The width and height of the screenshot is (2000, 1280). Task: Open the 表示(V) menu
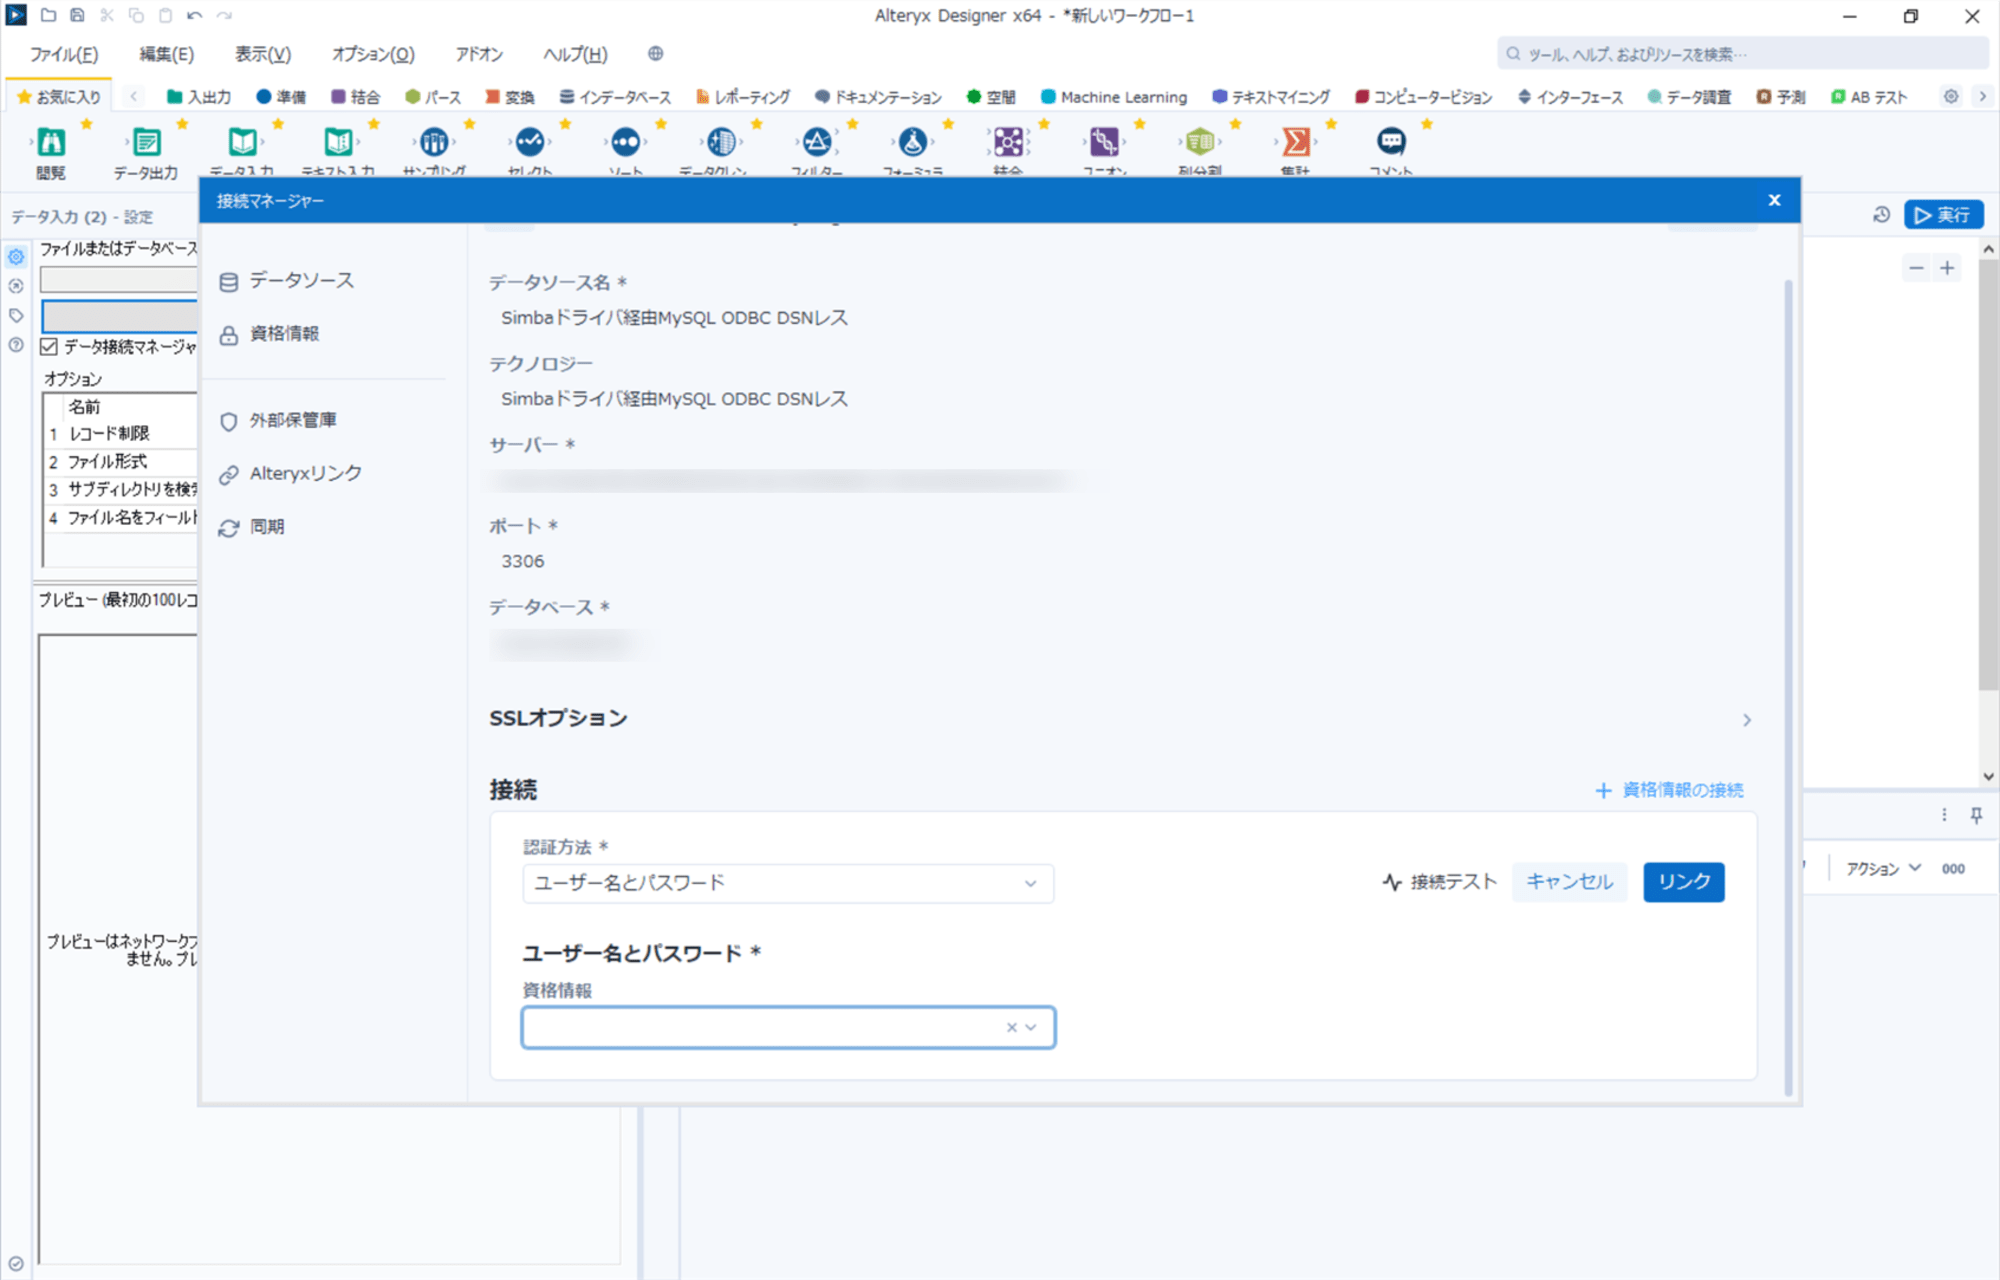[x=263, y=54]
